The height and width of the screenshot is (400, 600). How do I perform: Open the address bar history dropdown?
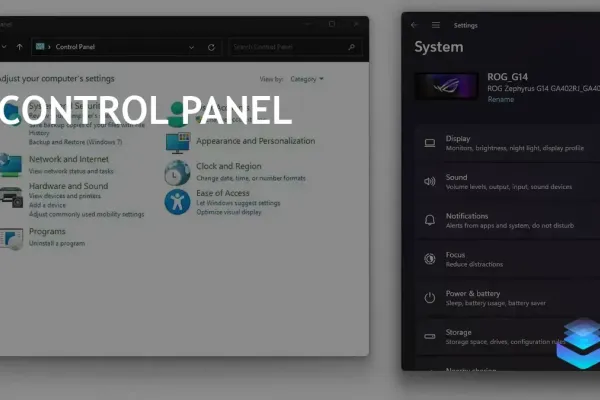pos(191,47)
